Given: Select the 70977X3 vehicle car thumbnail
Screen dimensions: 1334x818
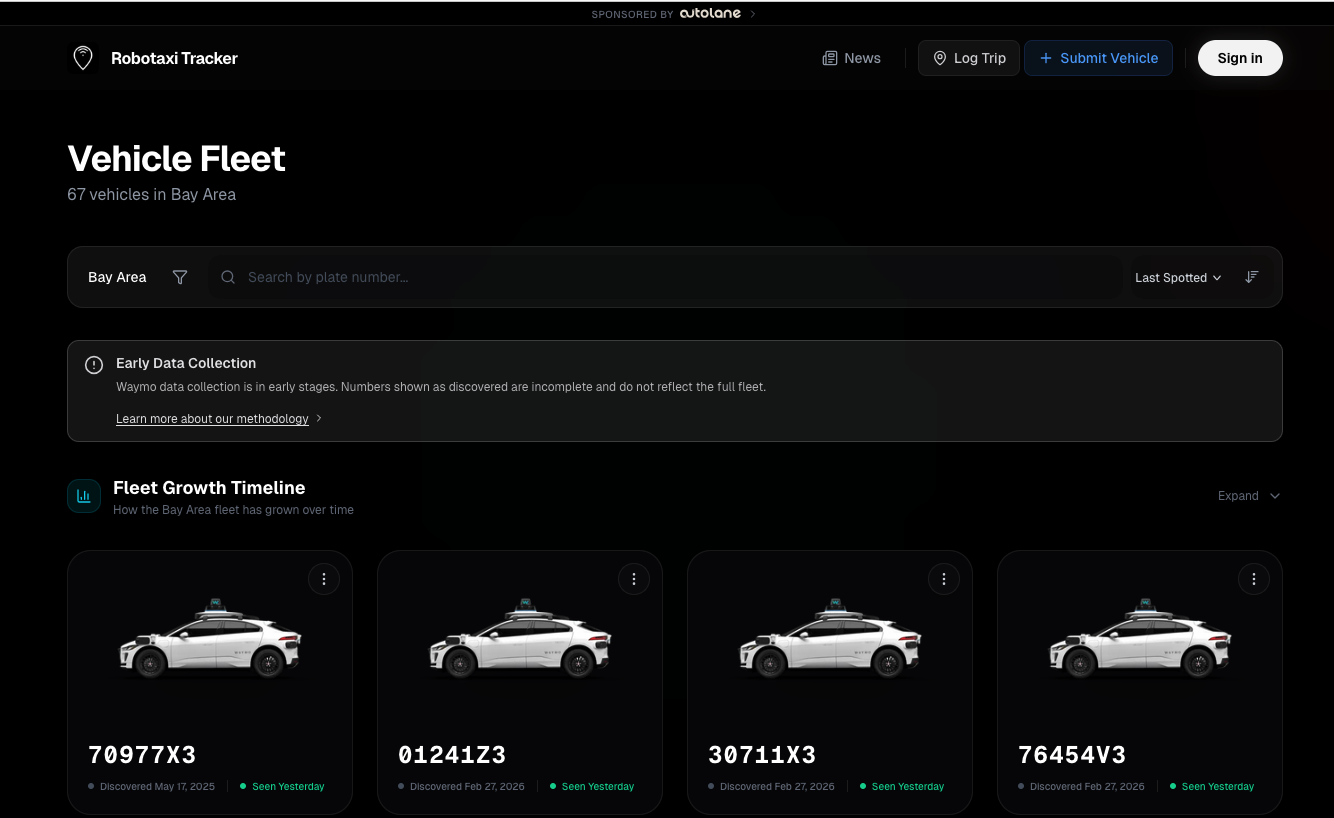Looking at the screenshot, I should pos(210,640).
